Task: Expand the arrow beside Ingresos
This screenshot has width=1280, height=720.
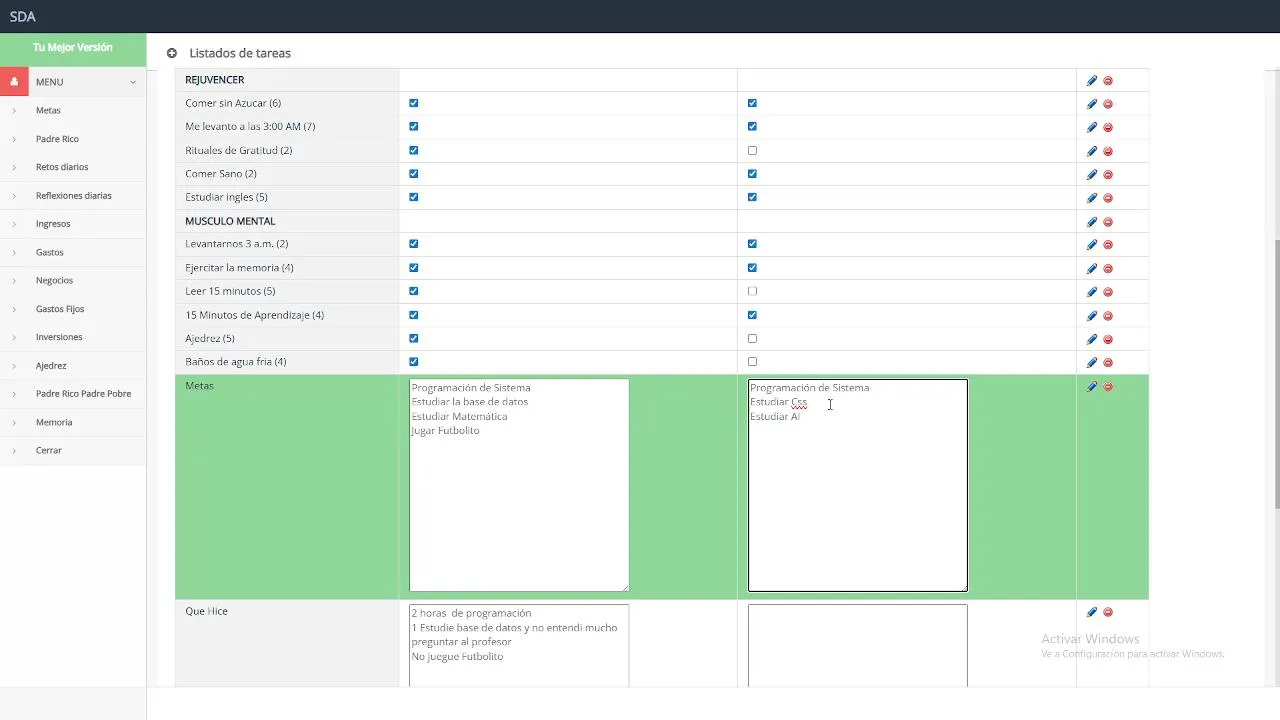Action: pyautogui.click(x=14, y=224)
